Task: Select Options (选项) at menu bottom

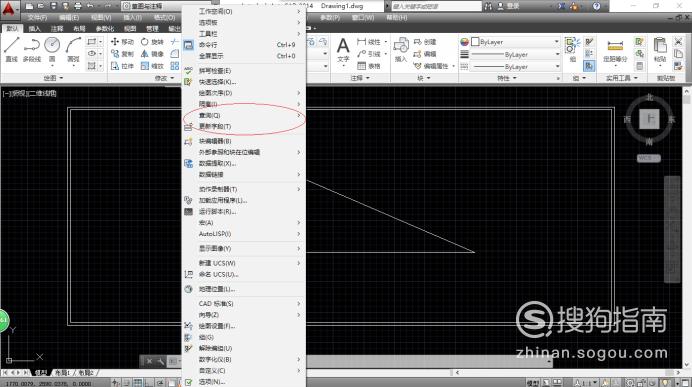Action: click(x=244, y=382)
